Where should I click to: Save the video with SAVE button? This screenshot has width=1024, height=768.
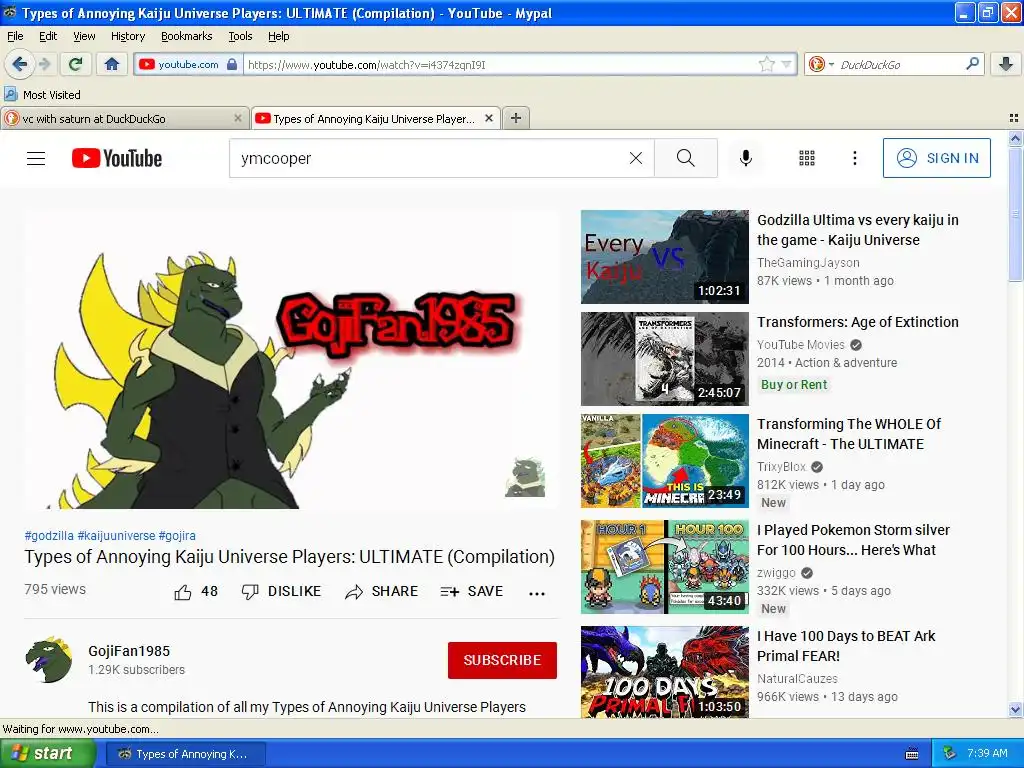click(472, 592)
